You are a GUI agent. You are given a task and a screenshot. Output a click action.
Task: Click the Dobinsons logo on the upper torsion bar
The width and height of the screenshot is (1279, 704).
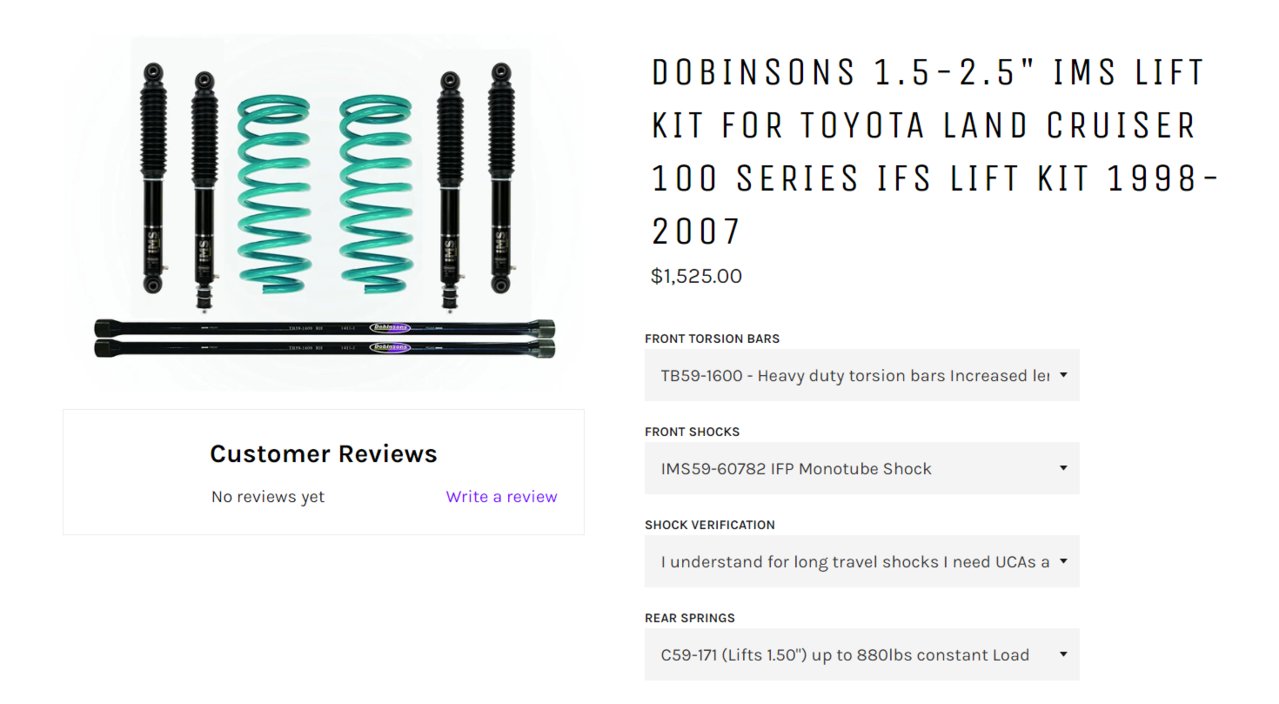click(x=390, y=327)
